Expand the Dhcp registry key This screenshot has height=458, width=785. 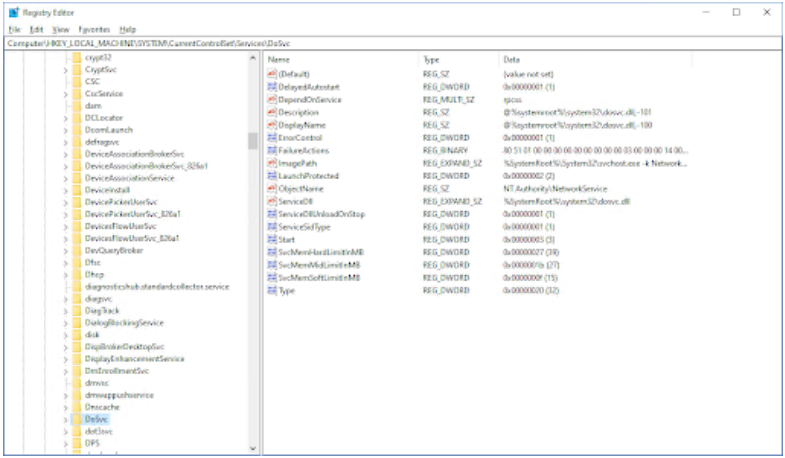click(65, 274)
